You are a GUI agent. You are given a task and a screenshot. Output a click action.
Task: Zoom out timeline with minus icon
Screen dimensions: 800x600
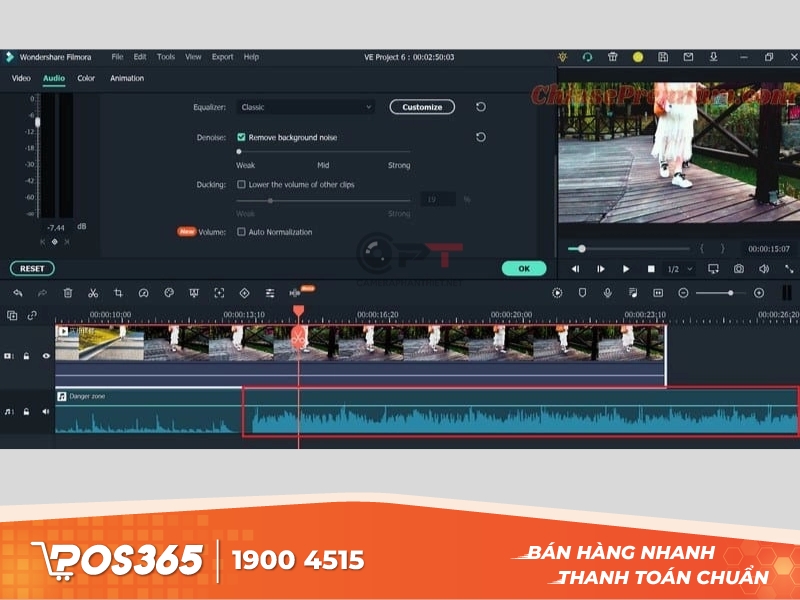coord(683,293)
